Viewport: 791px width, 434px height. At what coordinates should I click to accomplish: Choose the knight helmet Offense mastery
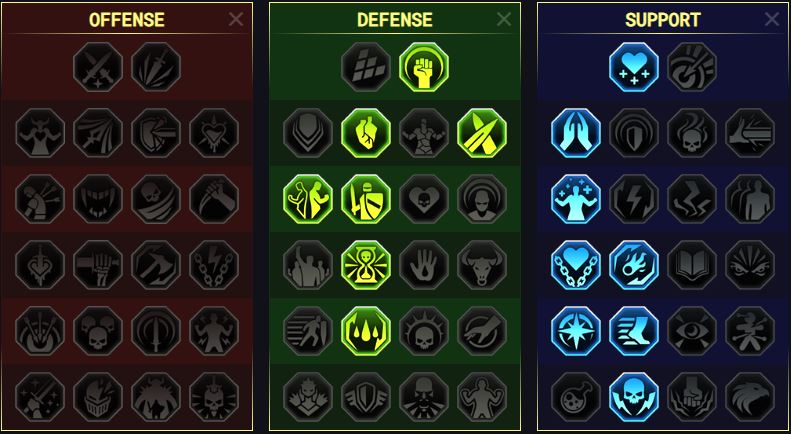[98, 398]
